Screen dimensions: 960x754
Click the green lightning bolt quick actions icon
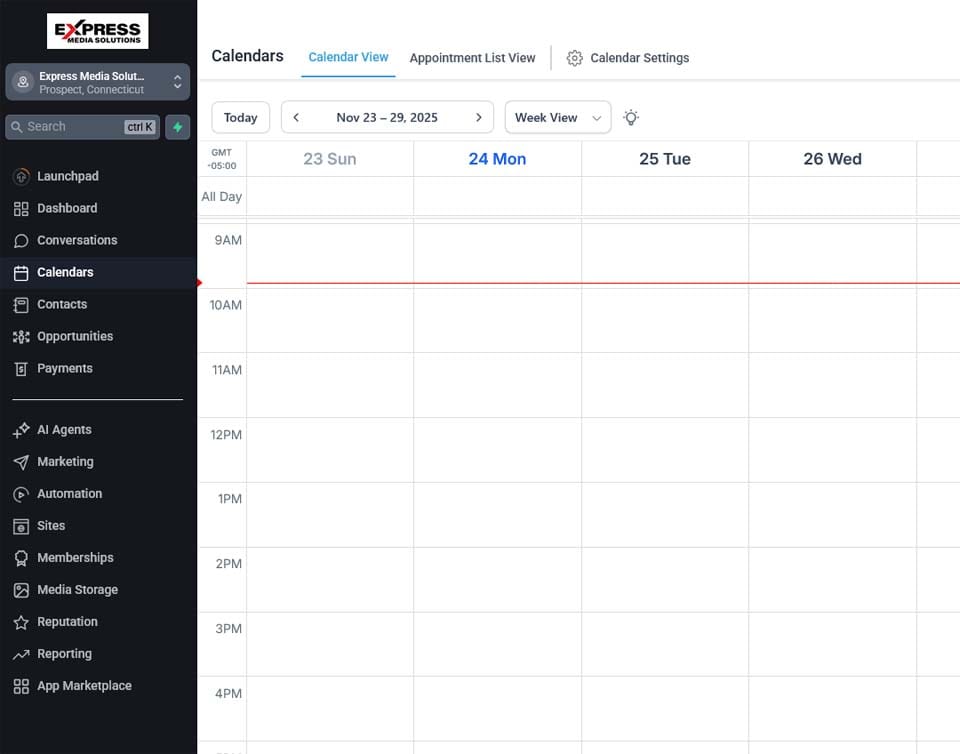click(x=177, y=127)
